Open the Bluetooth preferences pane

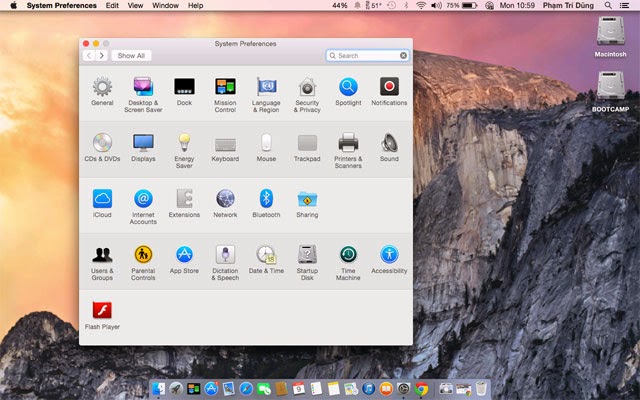pos(266,203)
